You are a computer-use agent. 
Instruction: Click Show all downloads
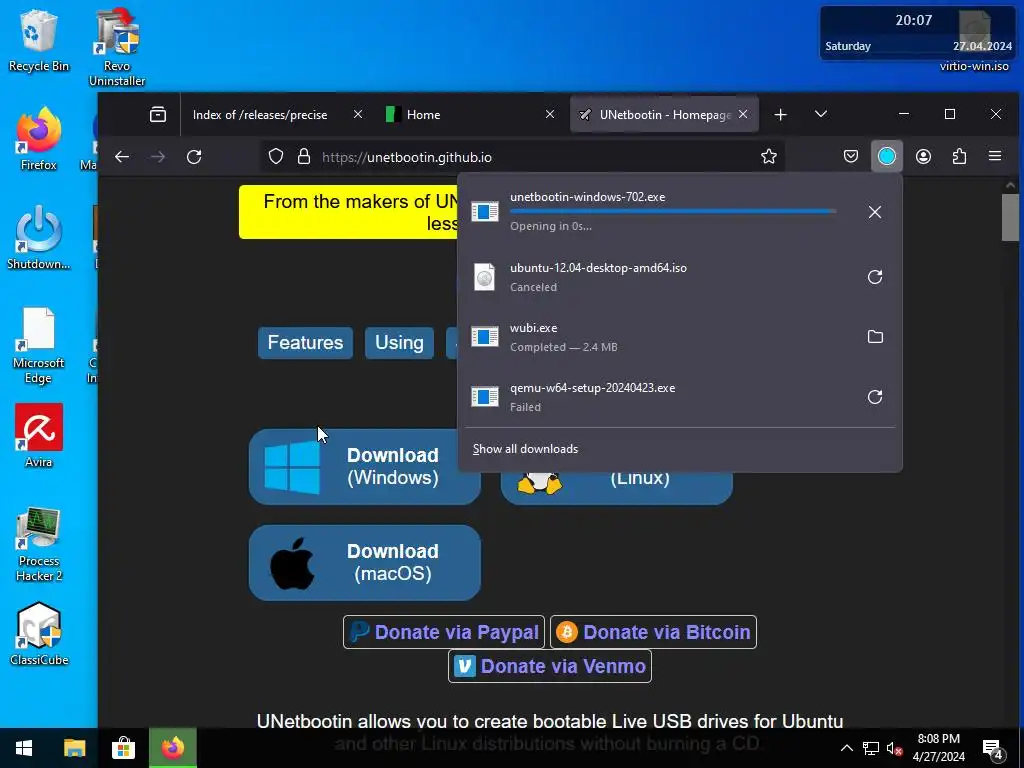click(x=525, y=449)
